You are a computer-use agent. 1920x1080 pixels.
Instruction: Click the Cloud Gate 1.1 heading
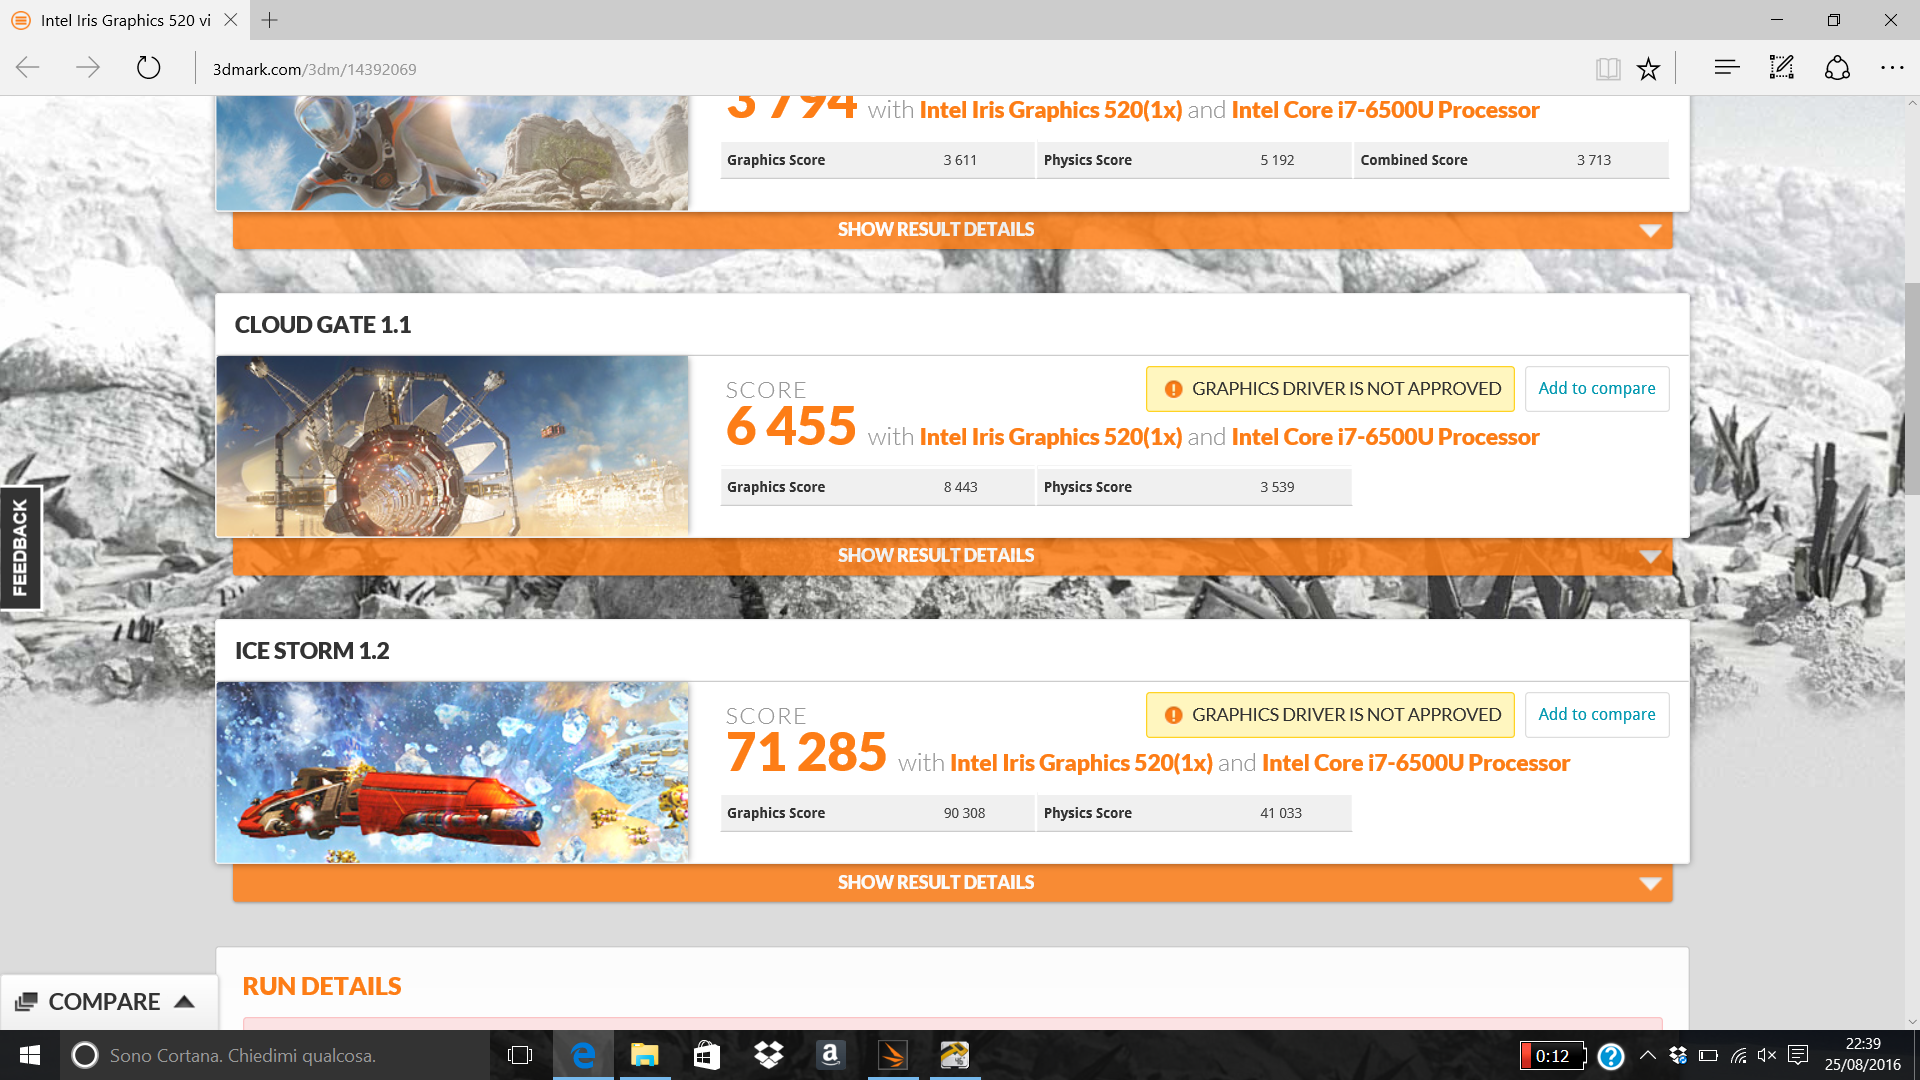coord(323,325)
